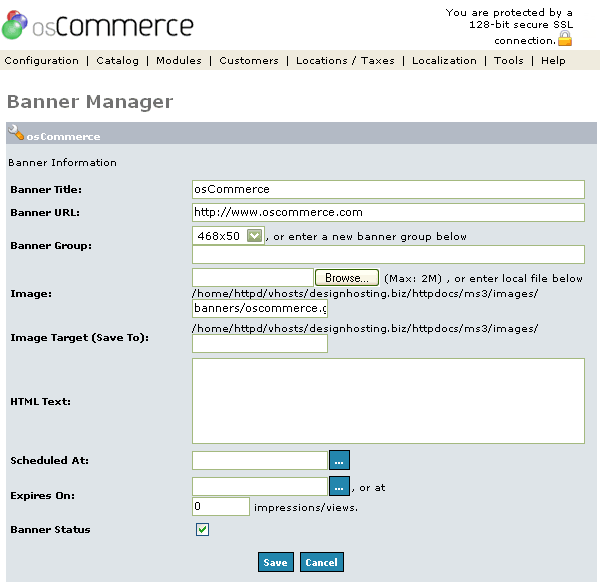Image resolution: width=600 pixels, height=582 pixels.
Task: Click the Banner Information text
Action: point(62,163)
